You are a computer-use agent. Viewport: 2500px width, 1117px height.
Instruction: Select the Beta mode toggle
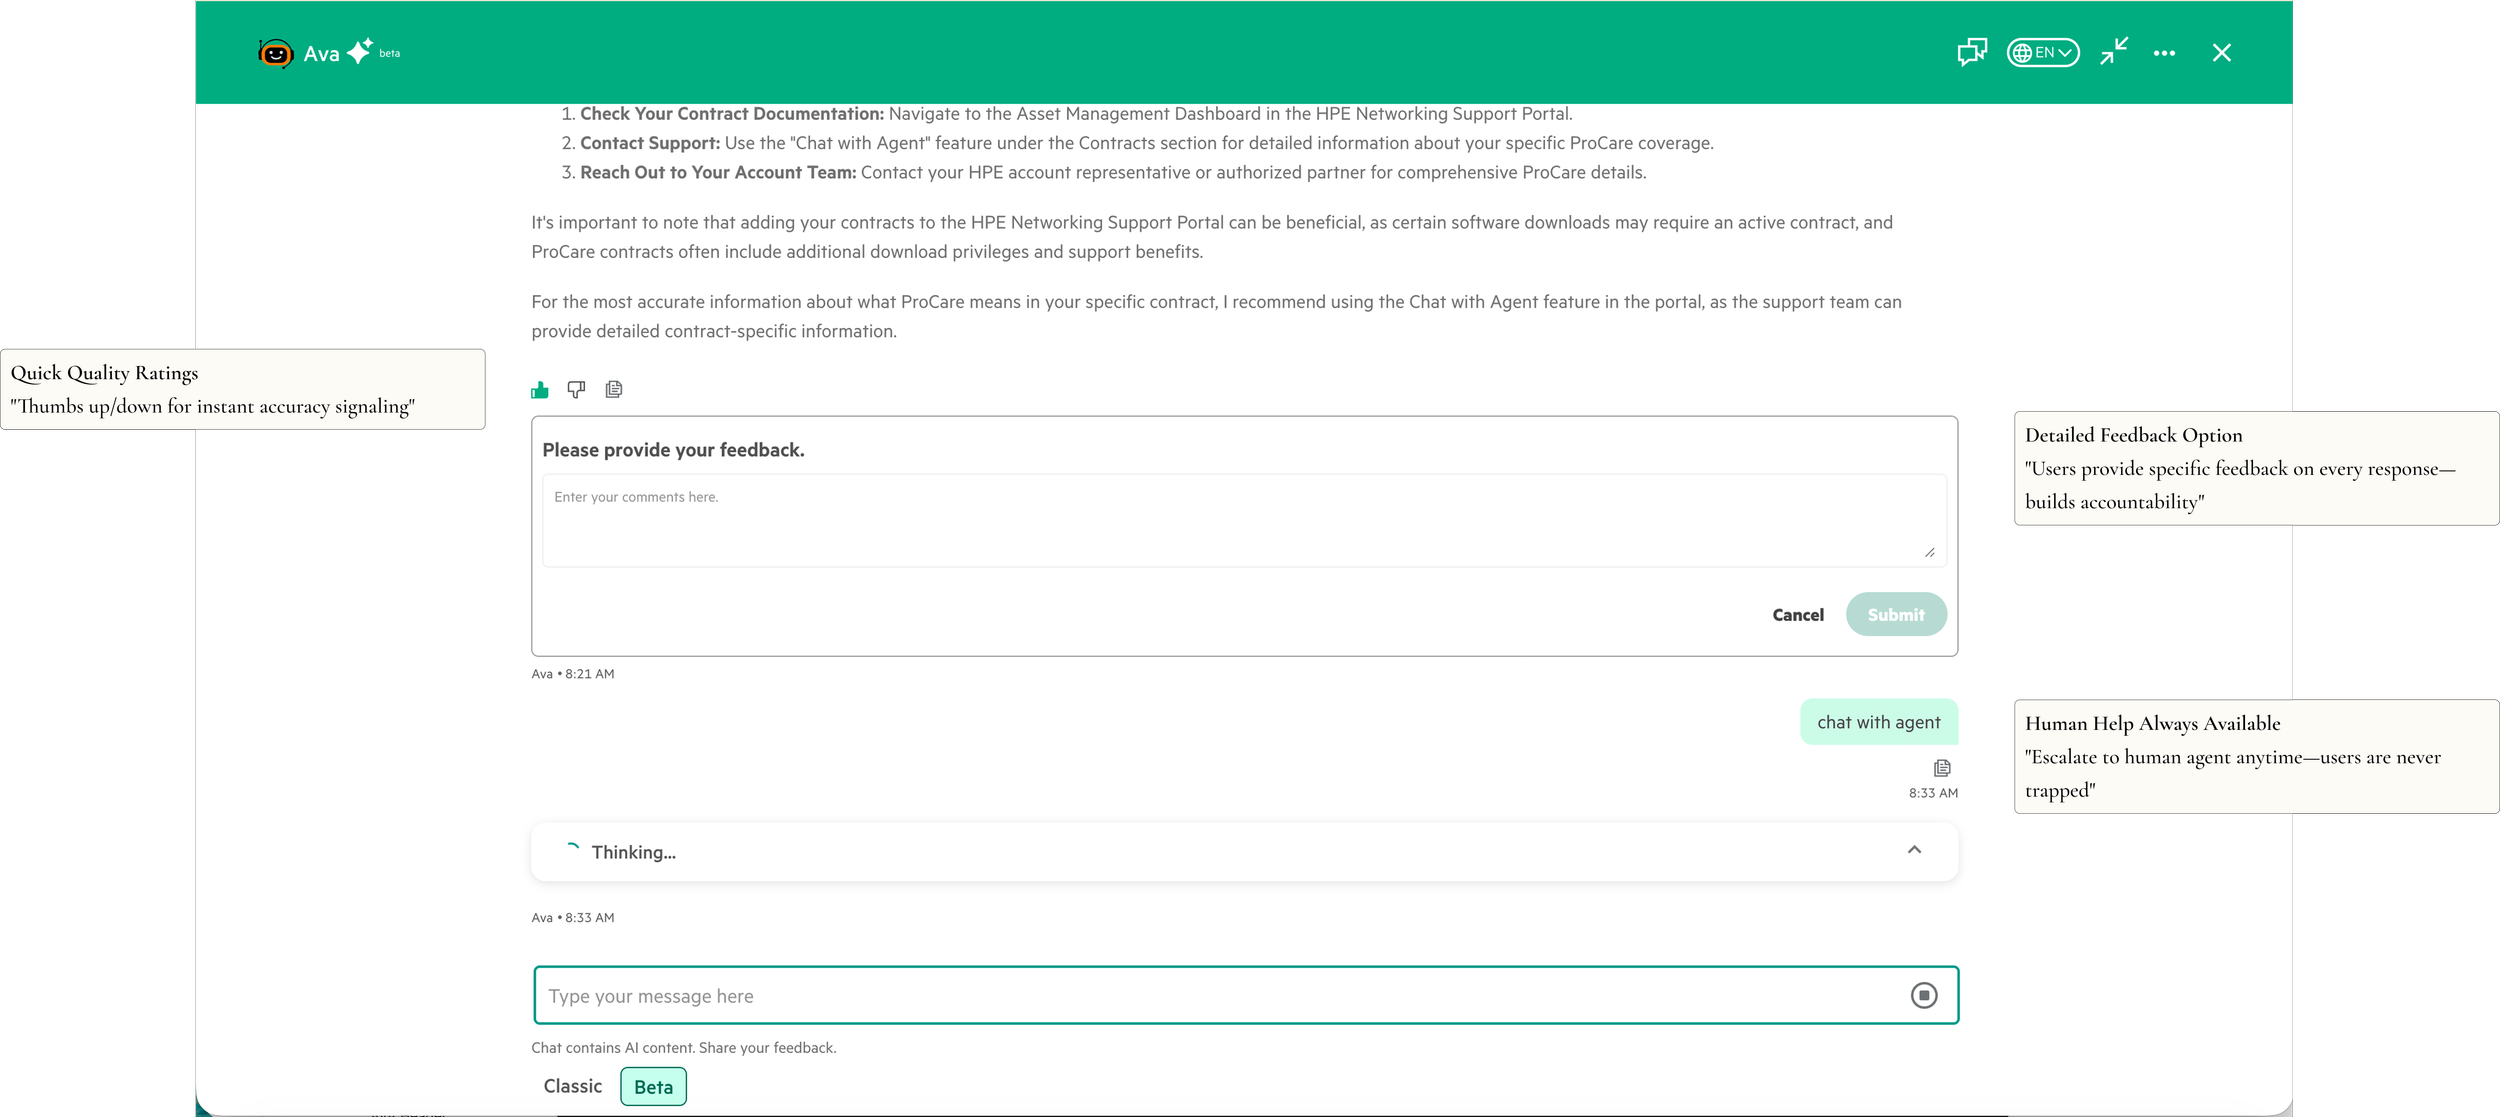pos(653,1087)
